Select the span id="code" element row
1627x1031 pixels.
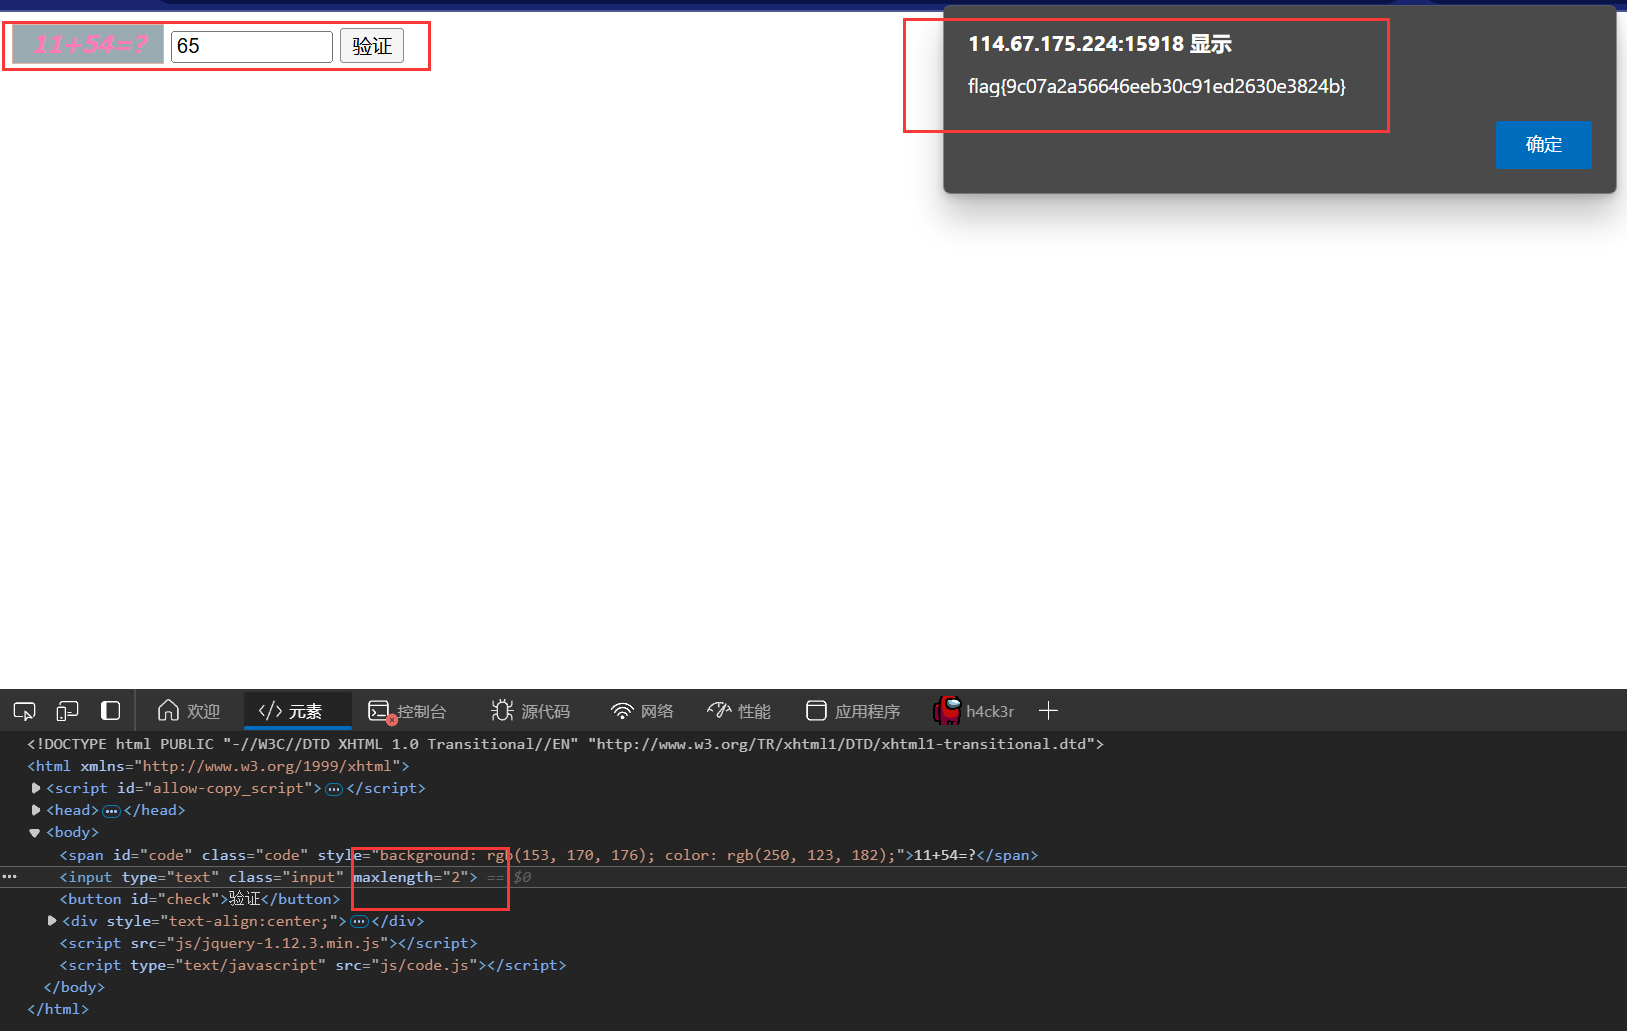pyautogui.click(x=549, y=855)
